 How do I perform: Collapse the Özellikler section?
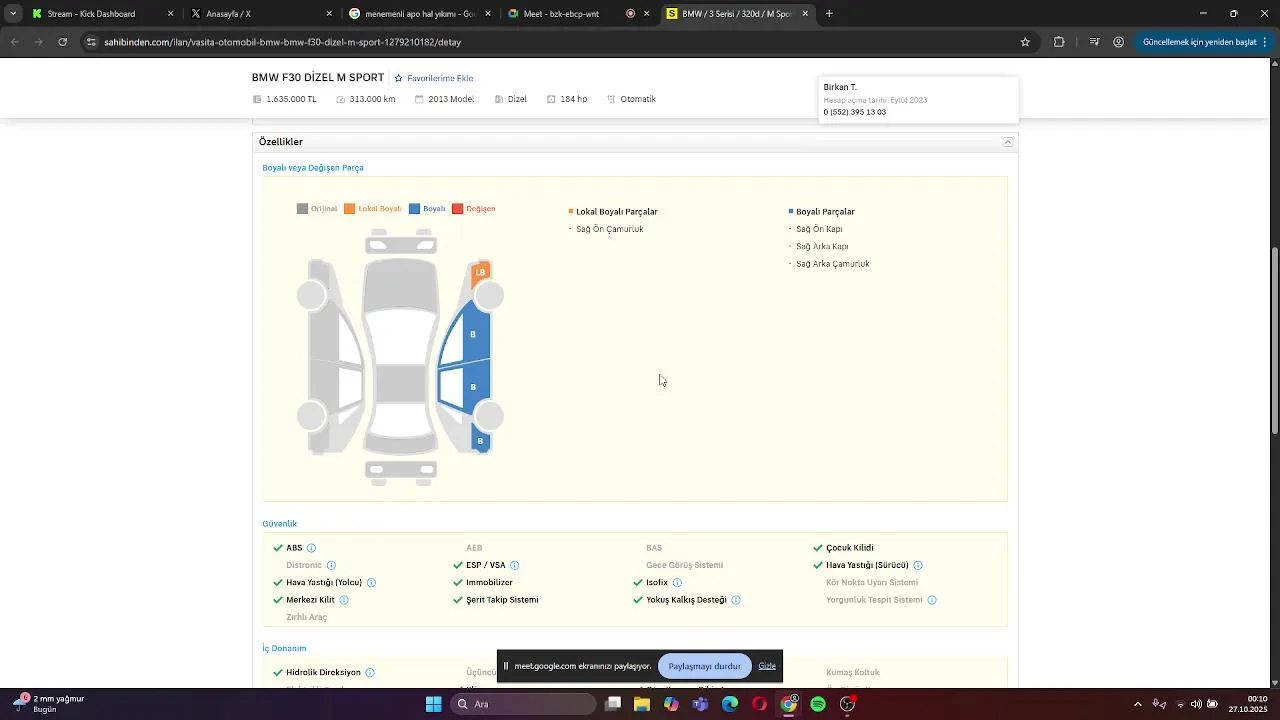[1008, 142]
